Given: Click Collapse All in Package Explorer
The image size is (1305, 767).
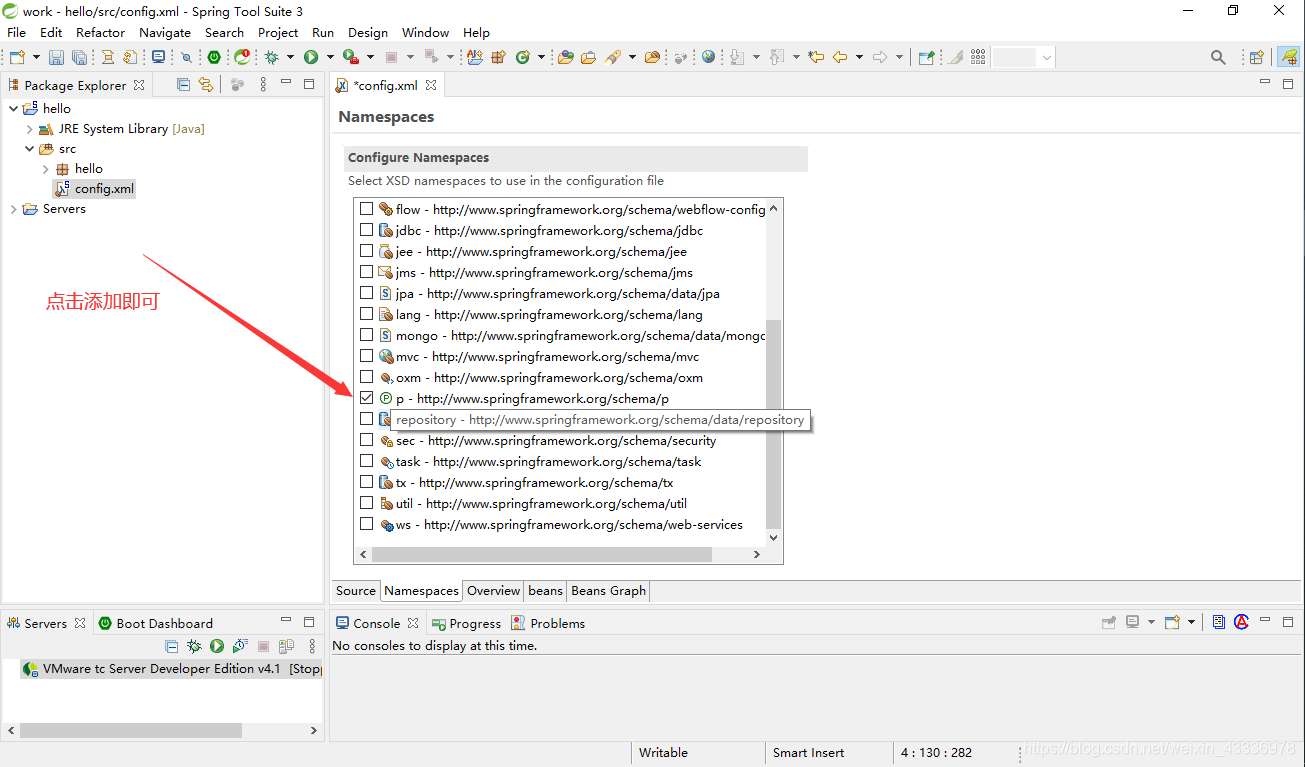Looking at the screenshot, I should 183,85.
